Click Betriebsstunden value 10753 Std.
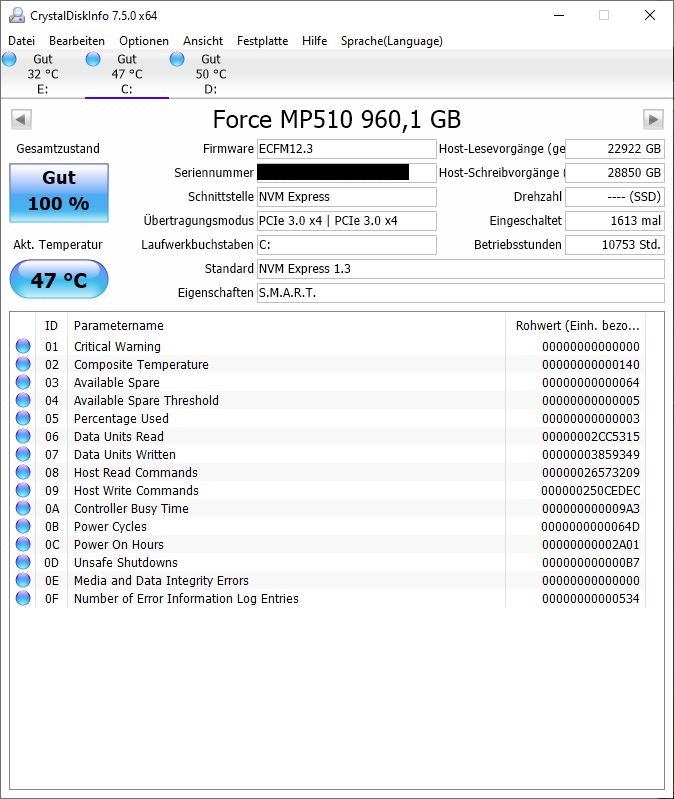The image size is (674, 799). [615, 245]
